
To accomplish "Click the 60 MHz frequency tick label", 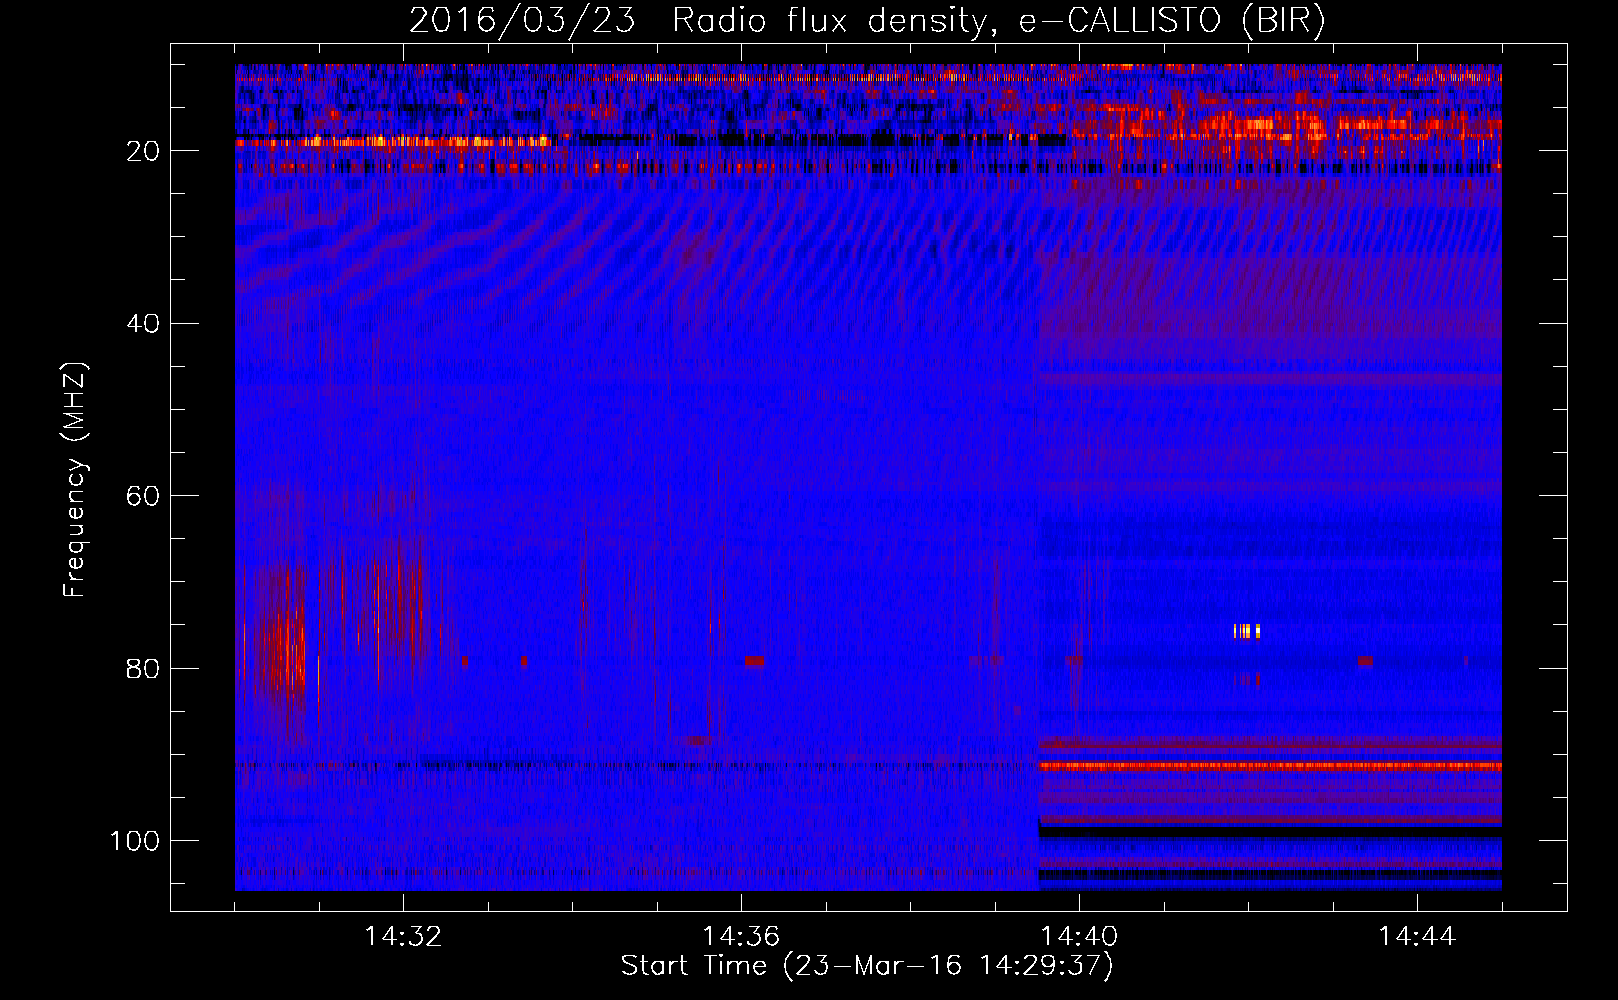I will tap(143, 496).
